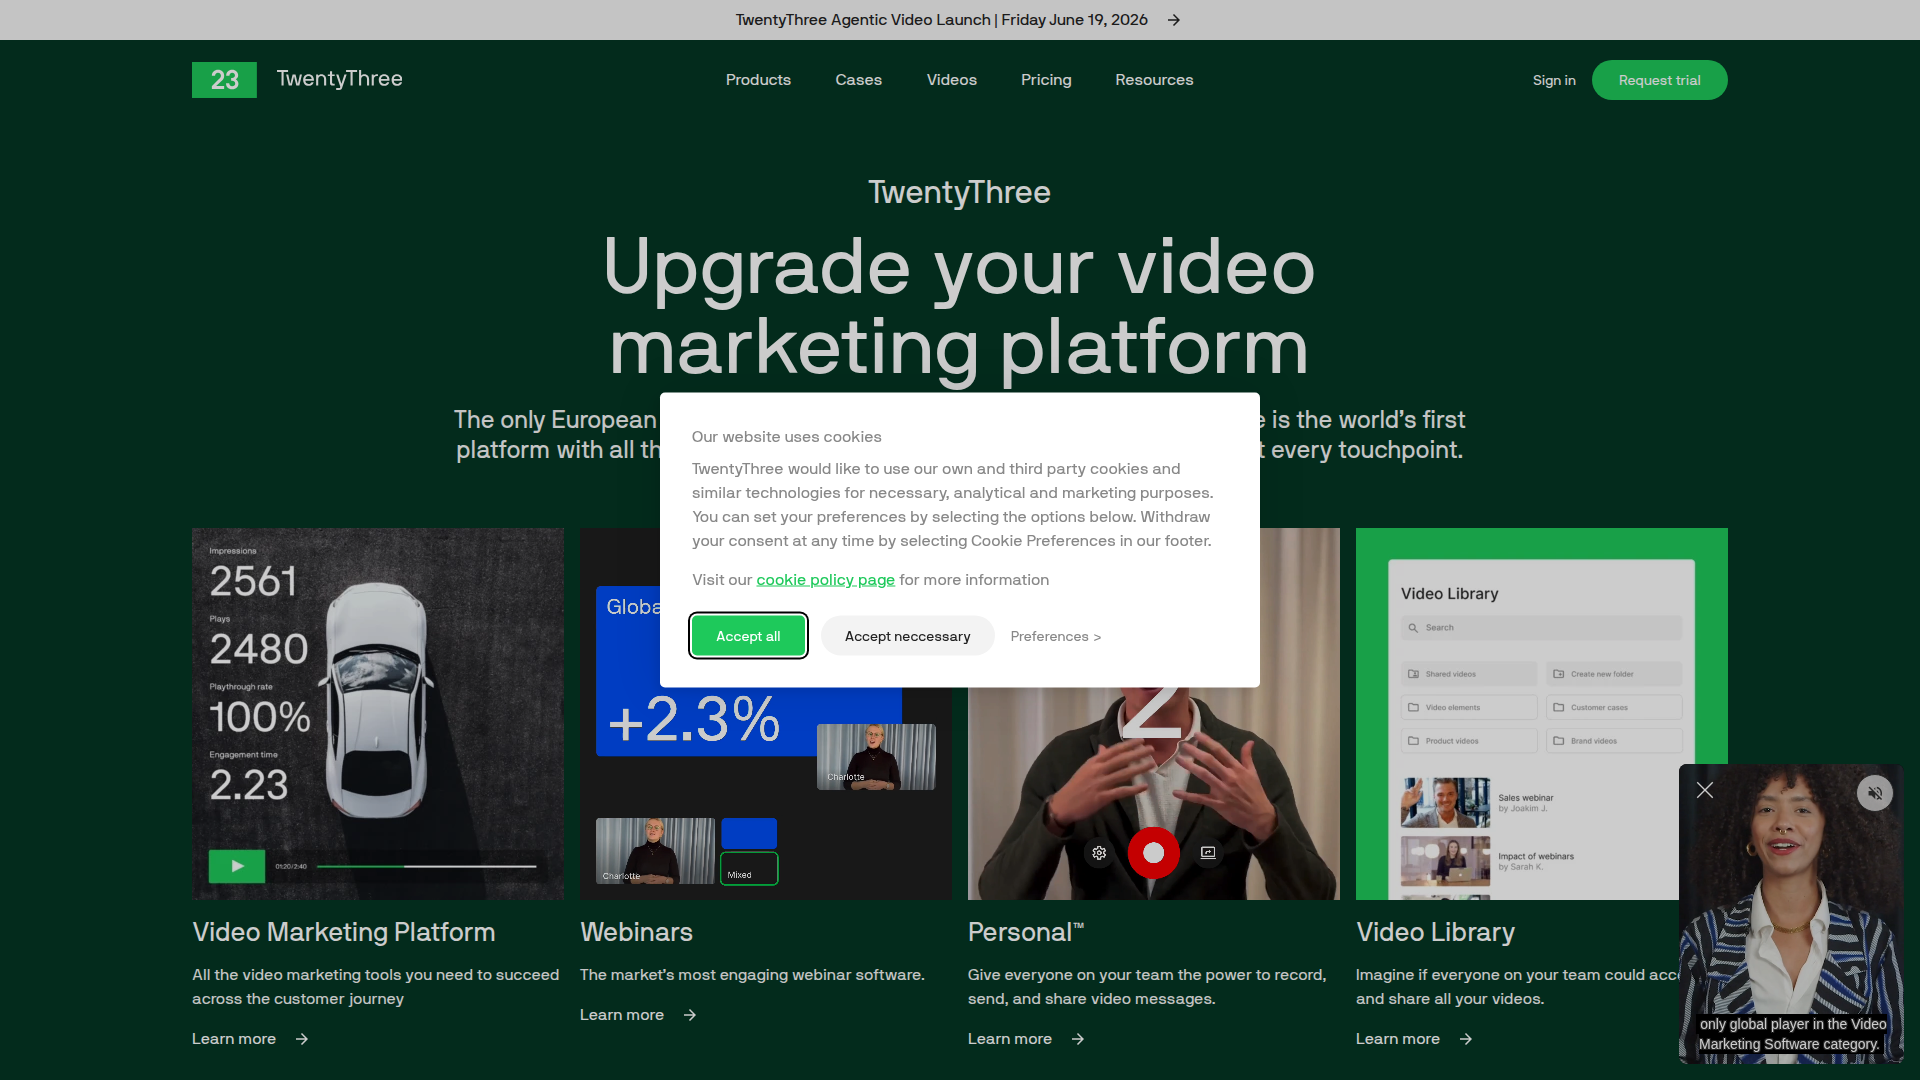1920x1080 pixels.
Task: Click the +2.3% figure in Webinars card
Action: click(693, 718)
